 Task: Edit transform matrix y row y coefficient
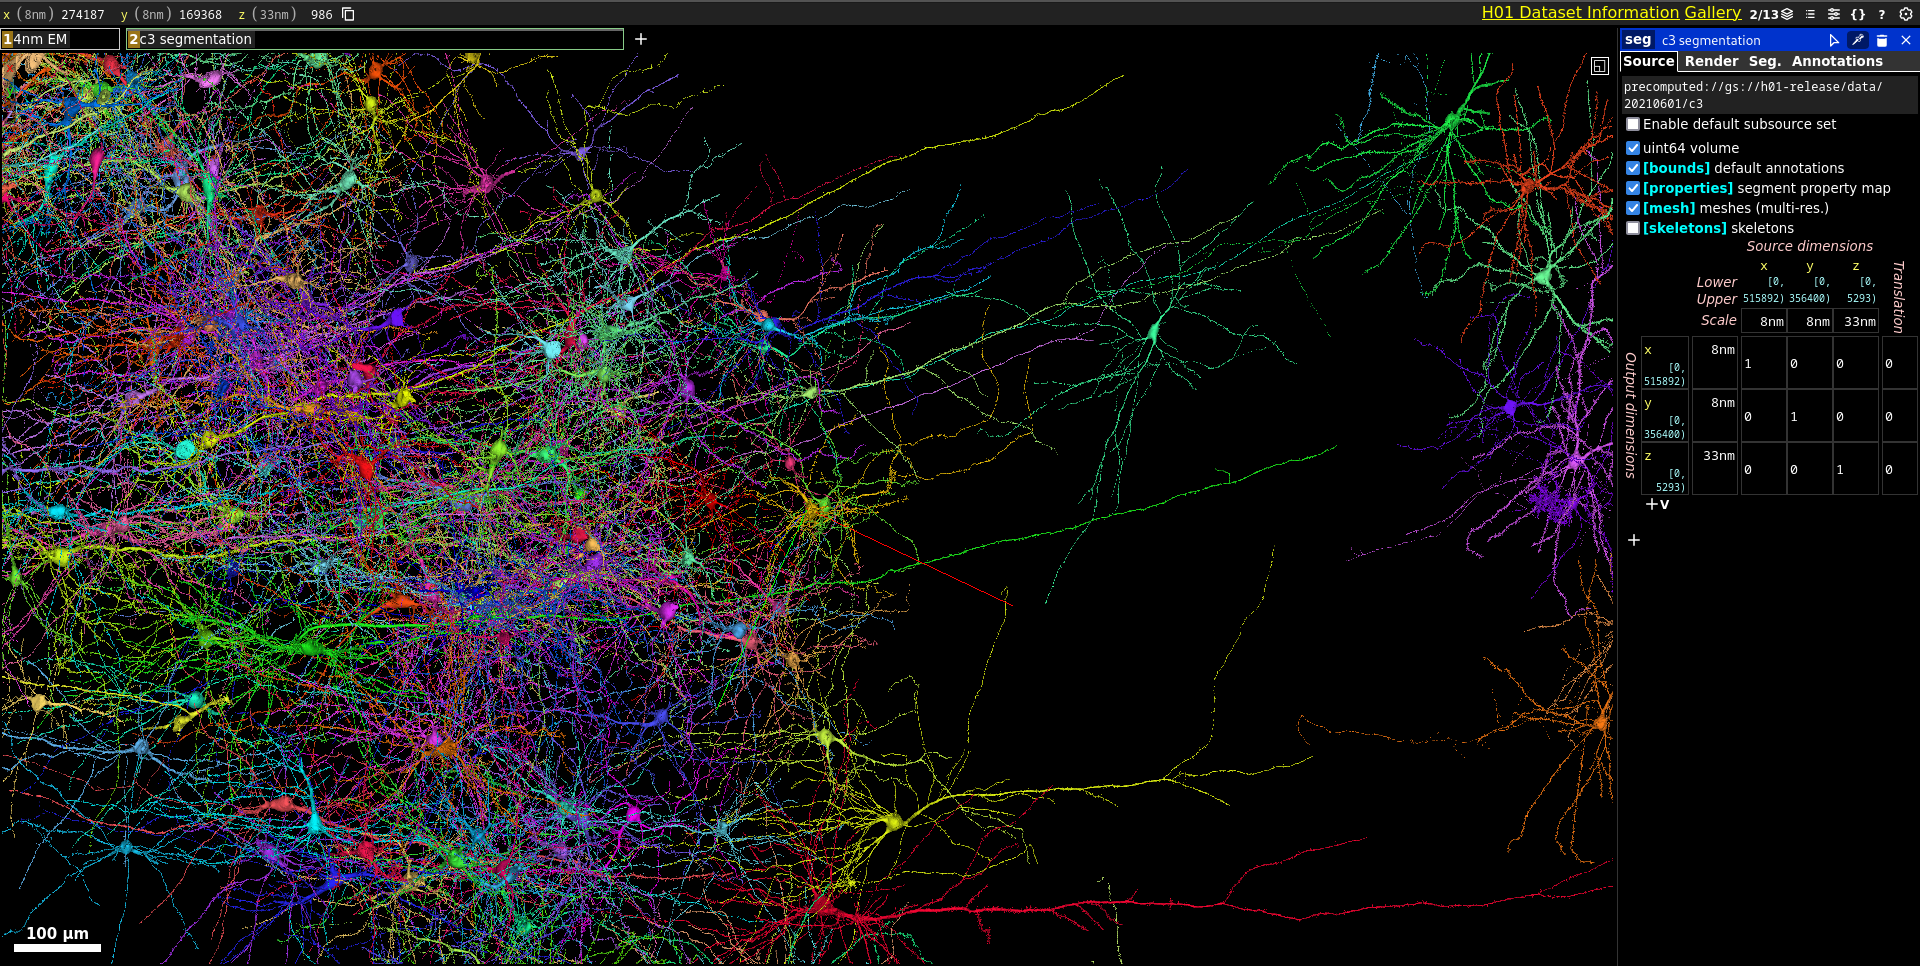tap(1810, 417)
